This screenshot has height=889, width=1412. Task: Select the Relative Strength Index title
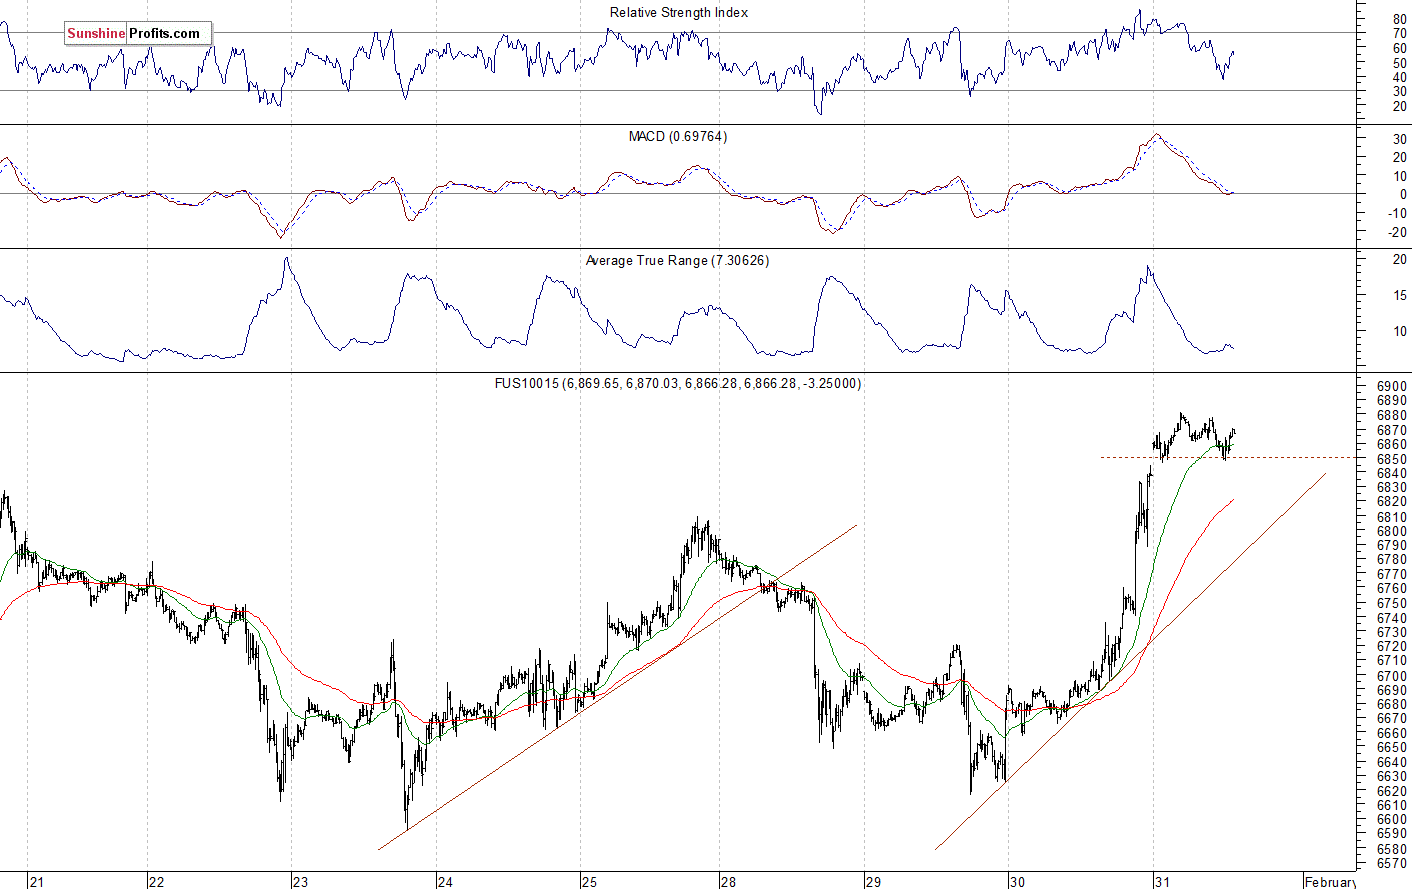679,13
